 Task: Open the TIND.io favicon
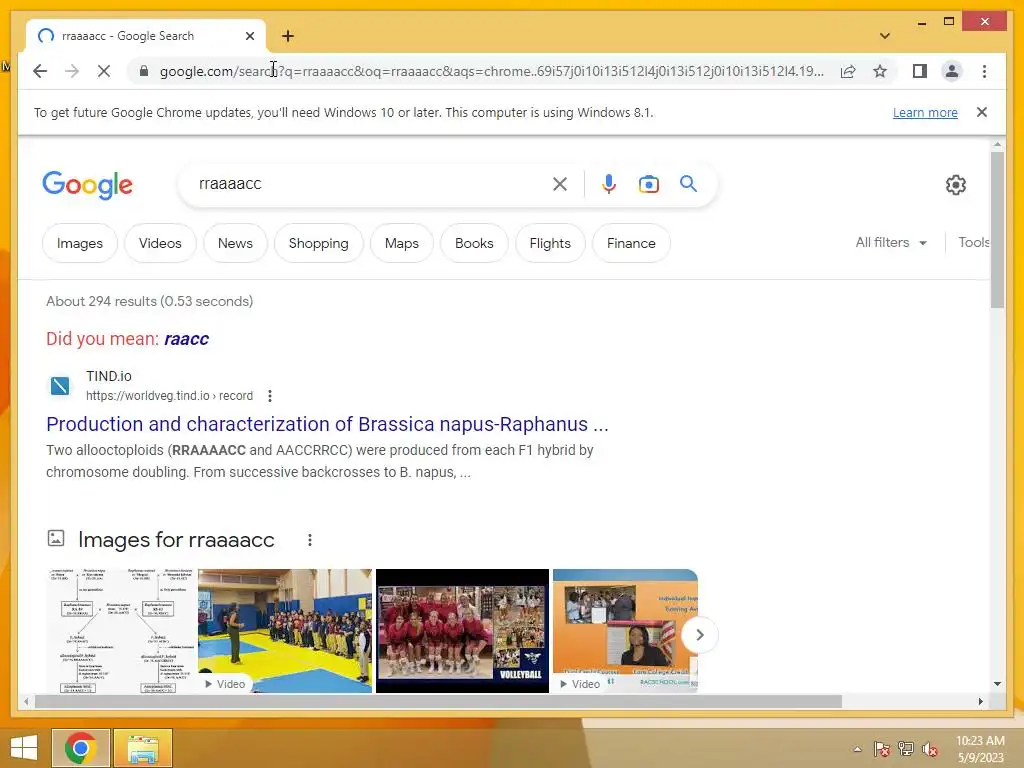click(x=59, y=385)
